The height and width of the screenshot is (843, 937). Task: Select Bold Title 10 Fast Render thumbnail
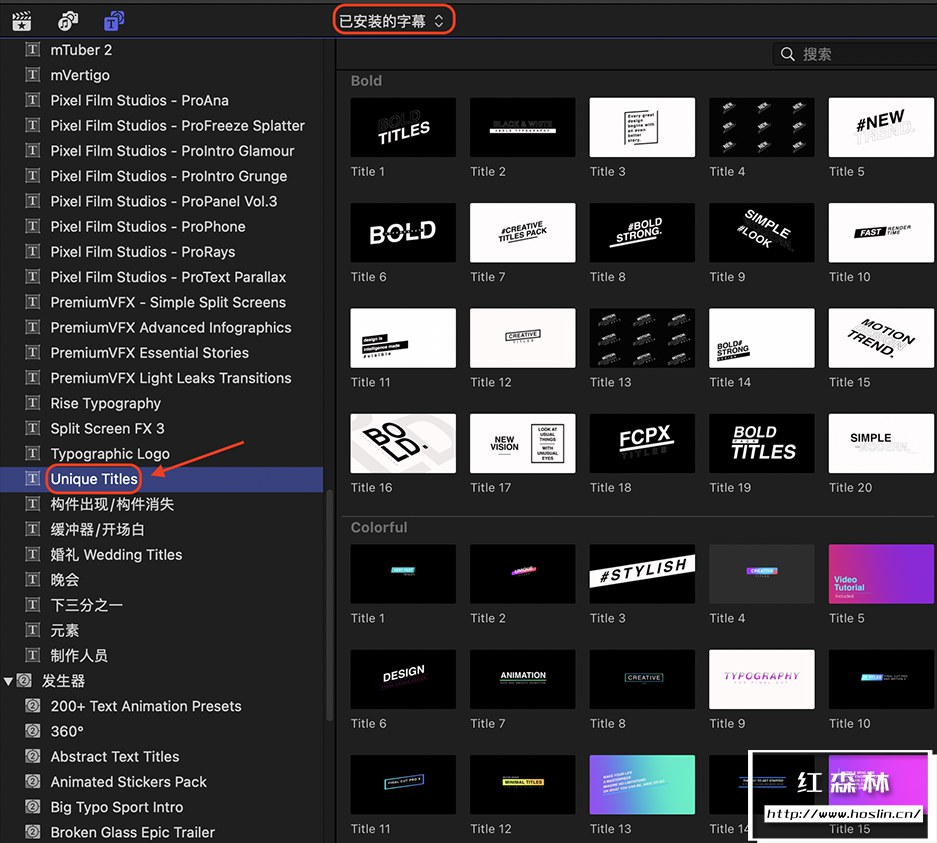(881, 232)
